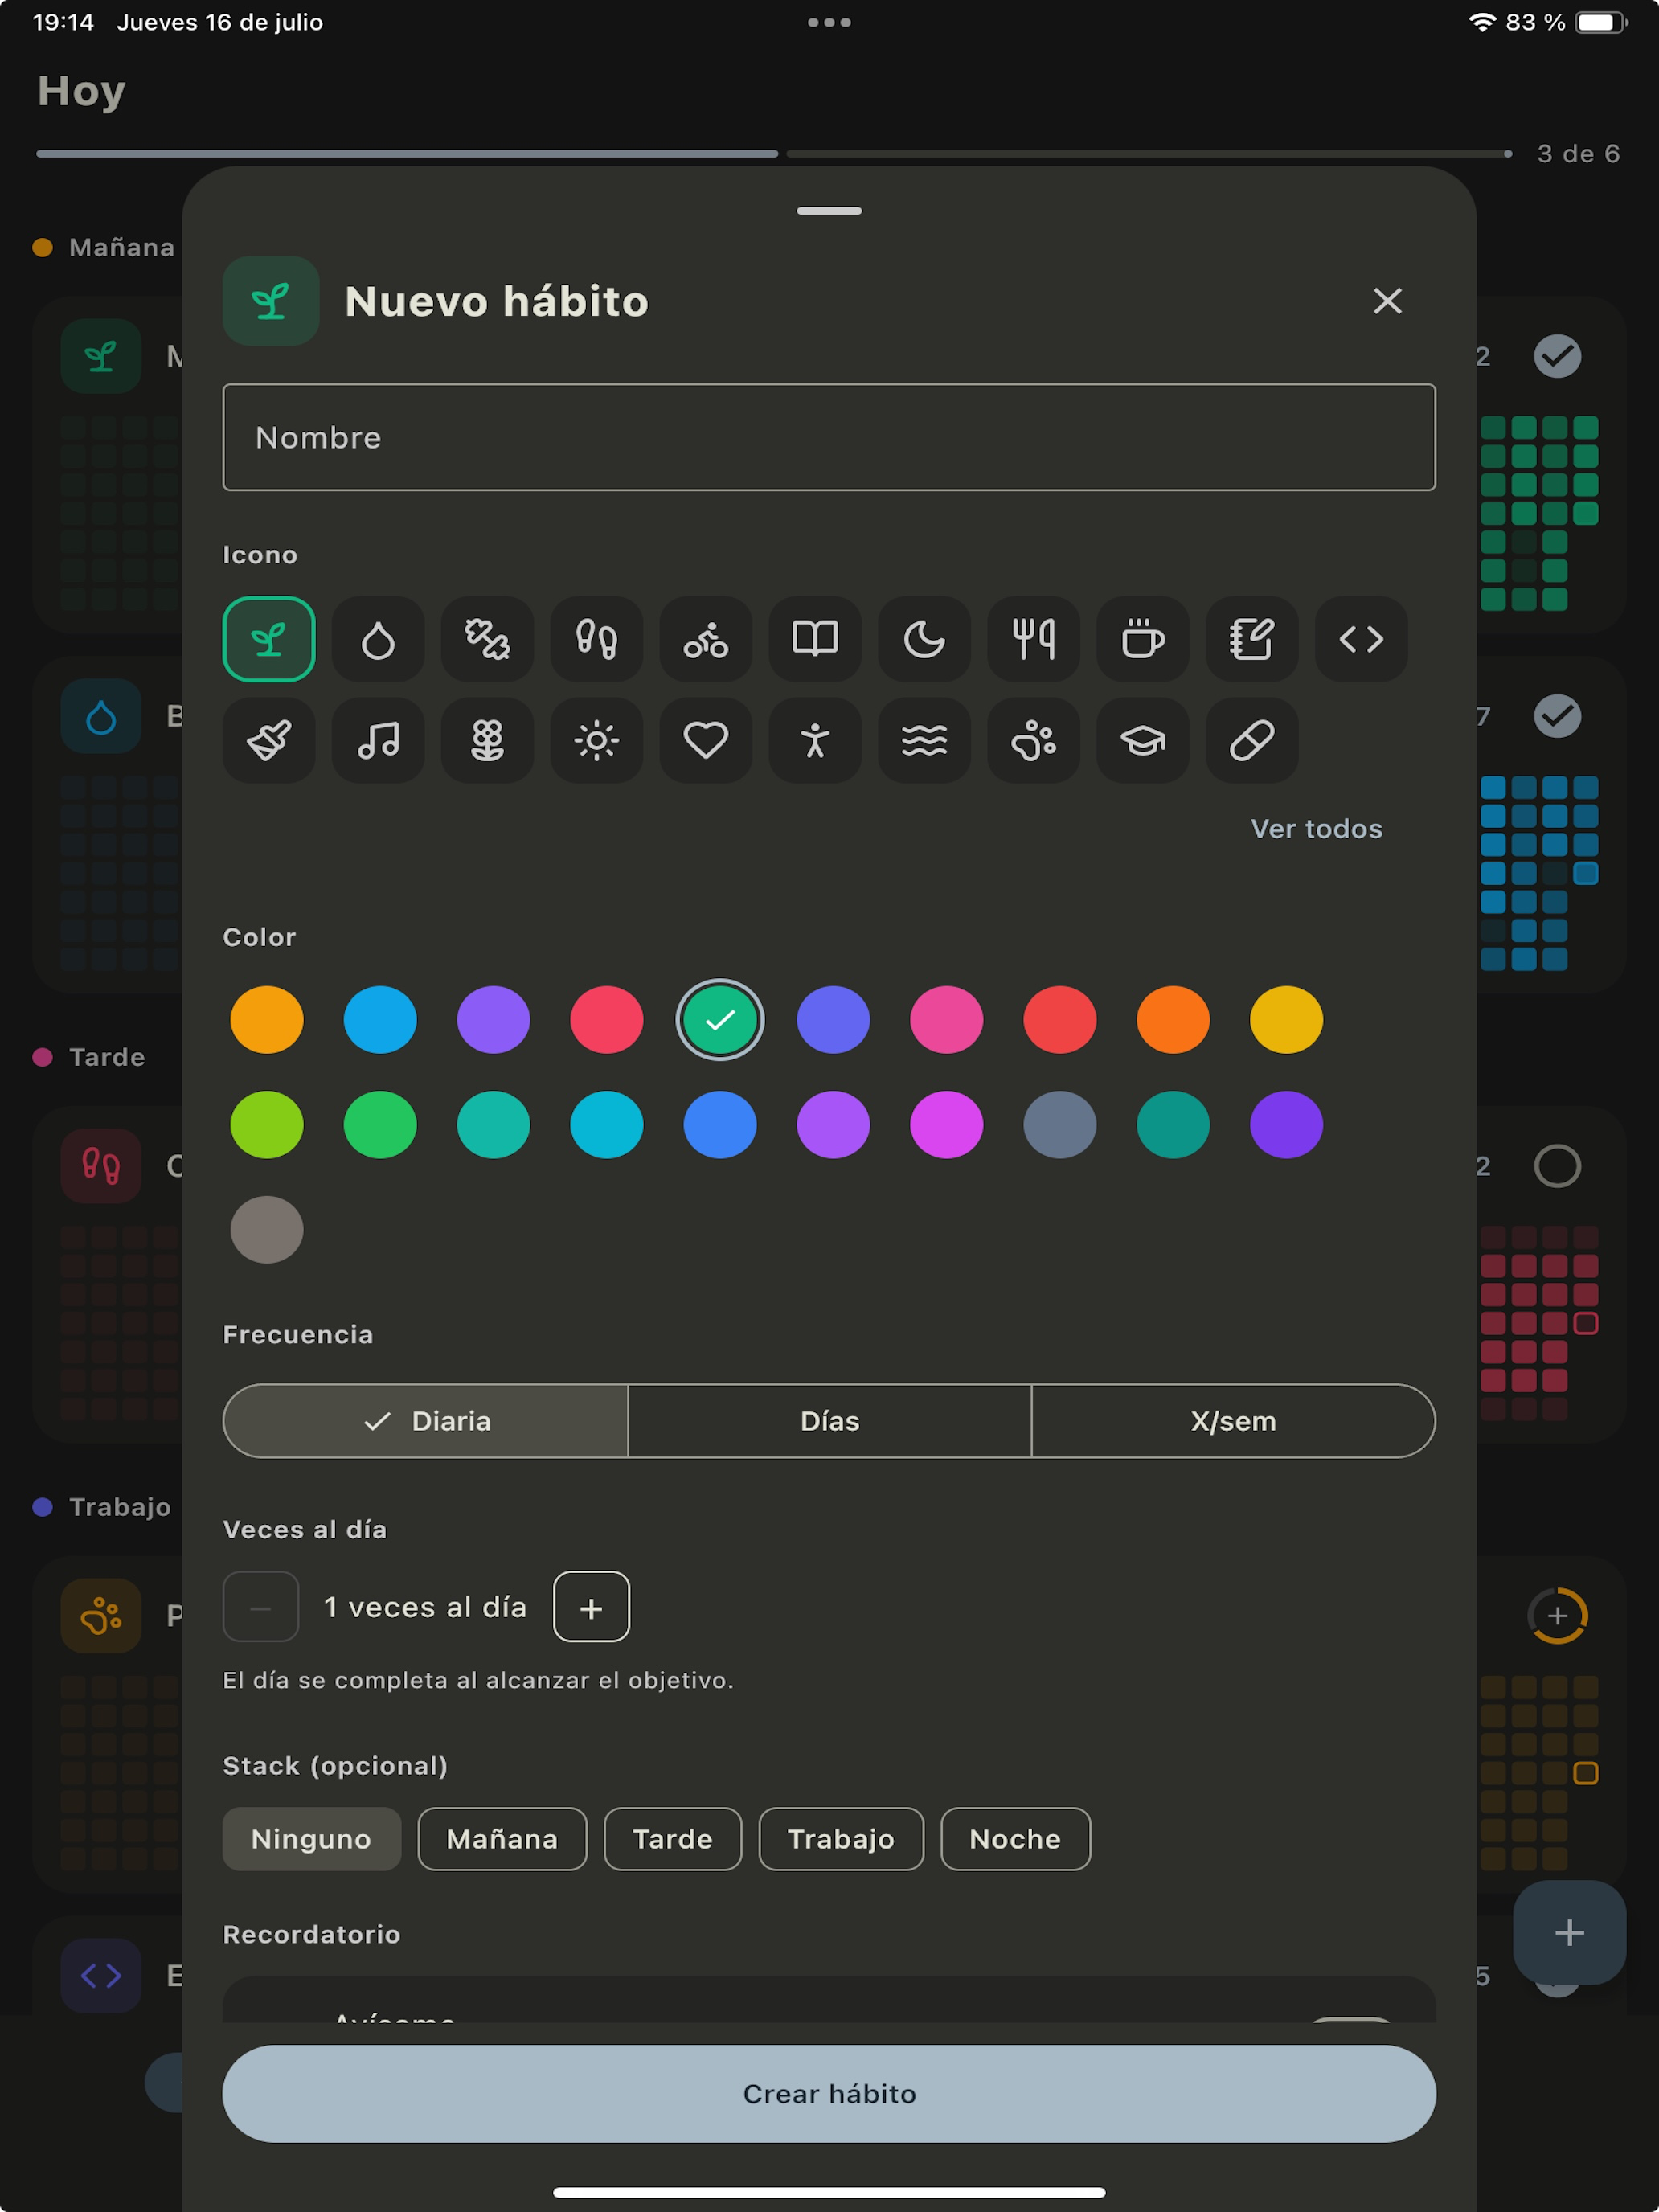This screenshot has height=2212, width=1659.
Task: Select the sun icon
Action: pyautogui.click(x=596, y=740)
